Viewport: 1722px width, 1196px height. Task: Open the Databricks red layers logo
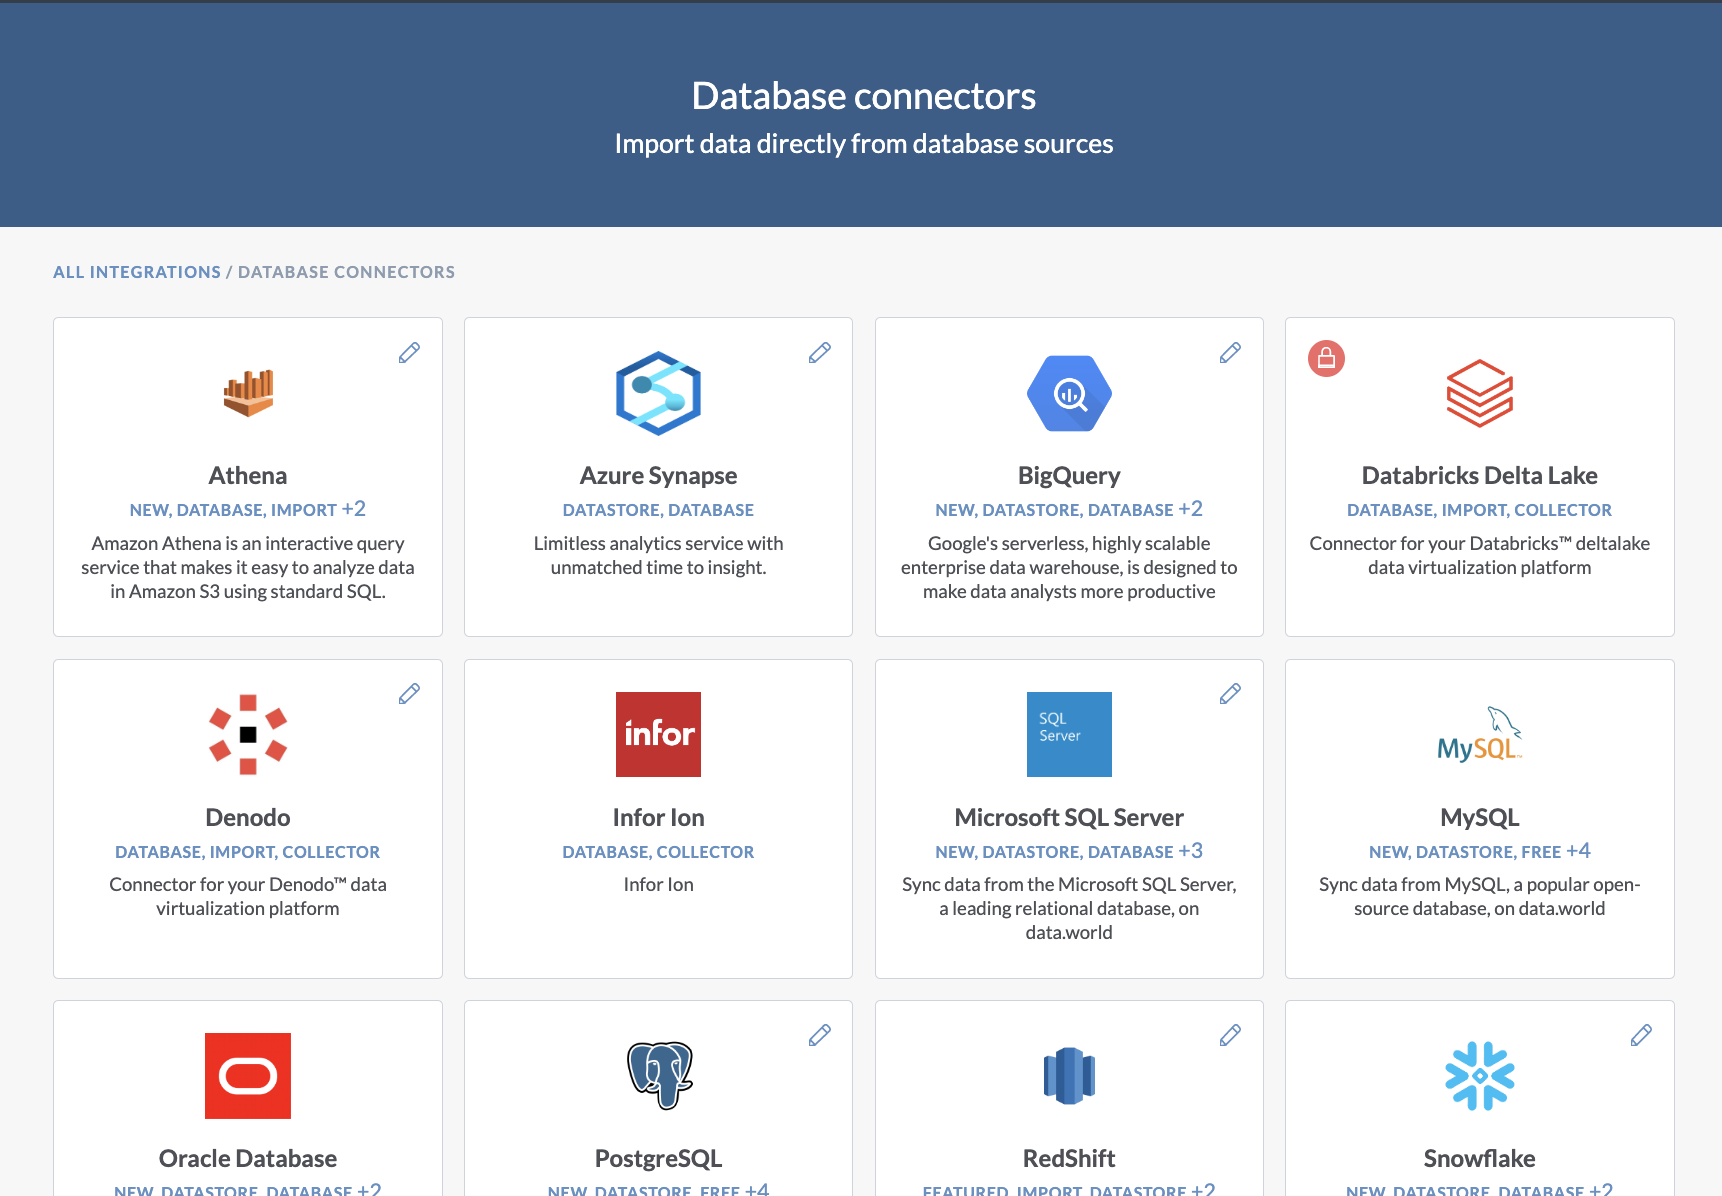[1480, 393]
